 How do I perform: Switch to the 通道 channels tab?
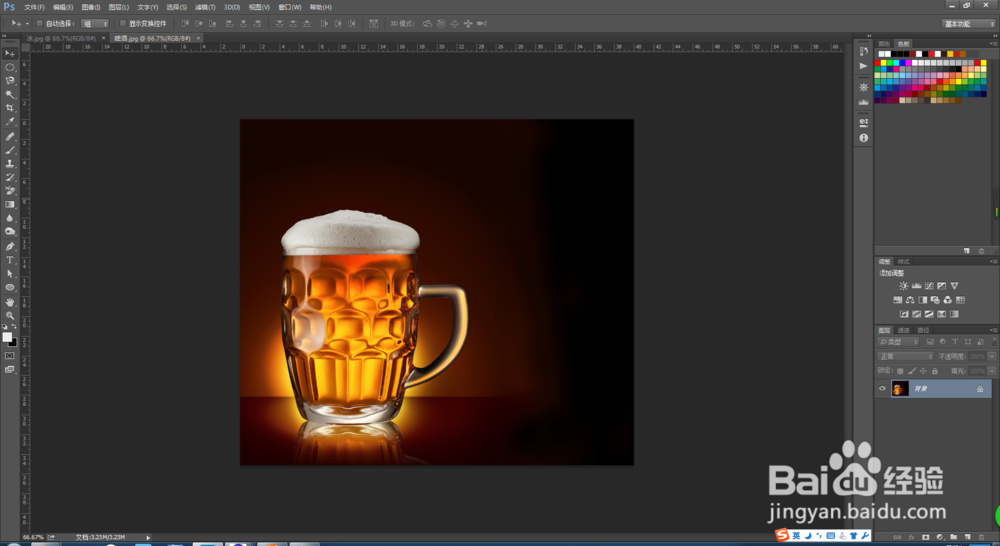[904, 330]
